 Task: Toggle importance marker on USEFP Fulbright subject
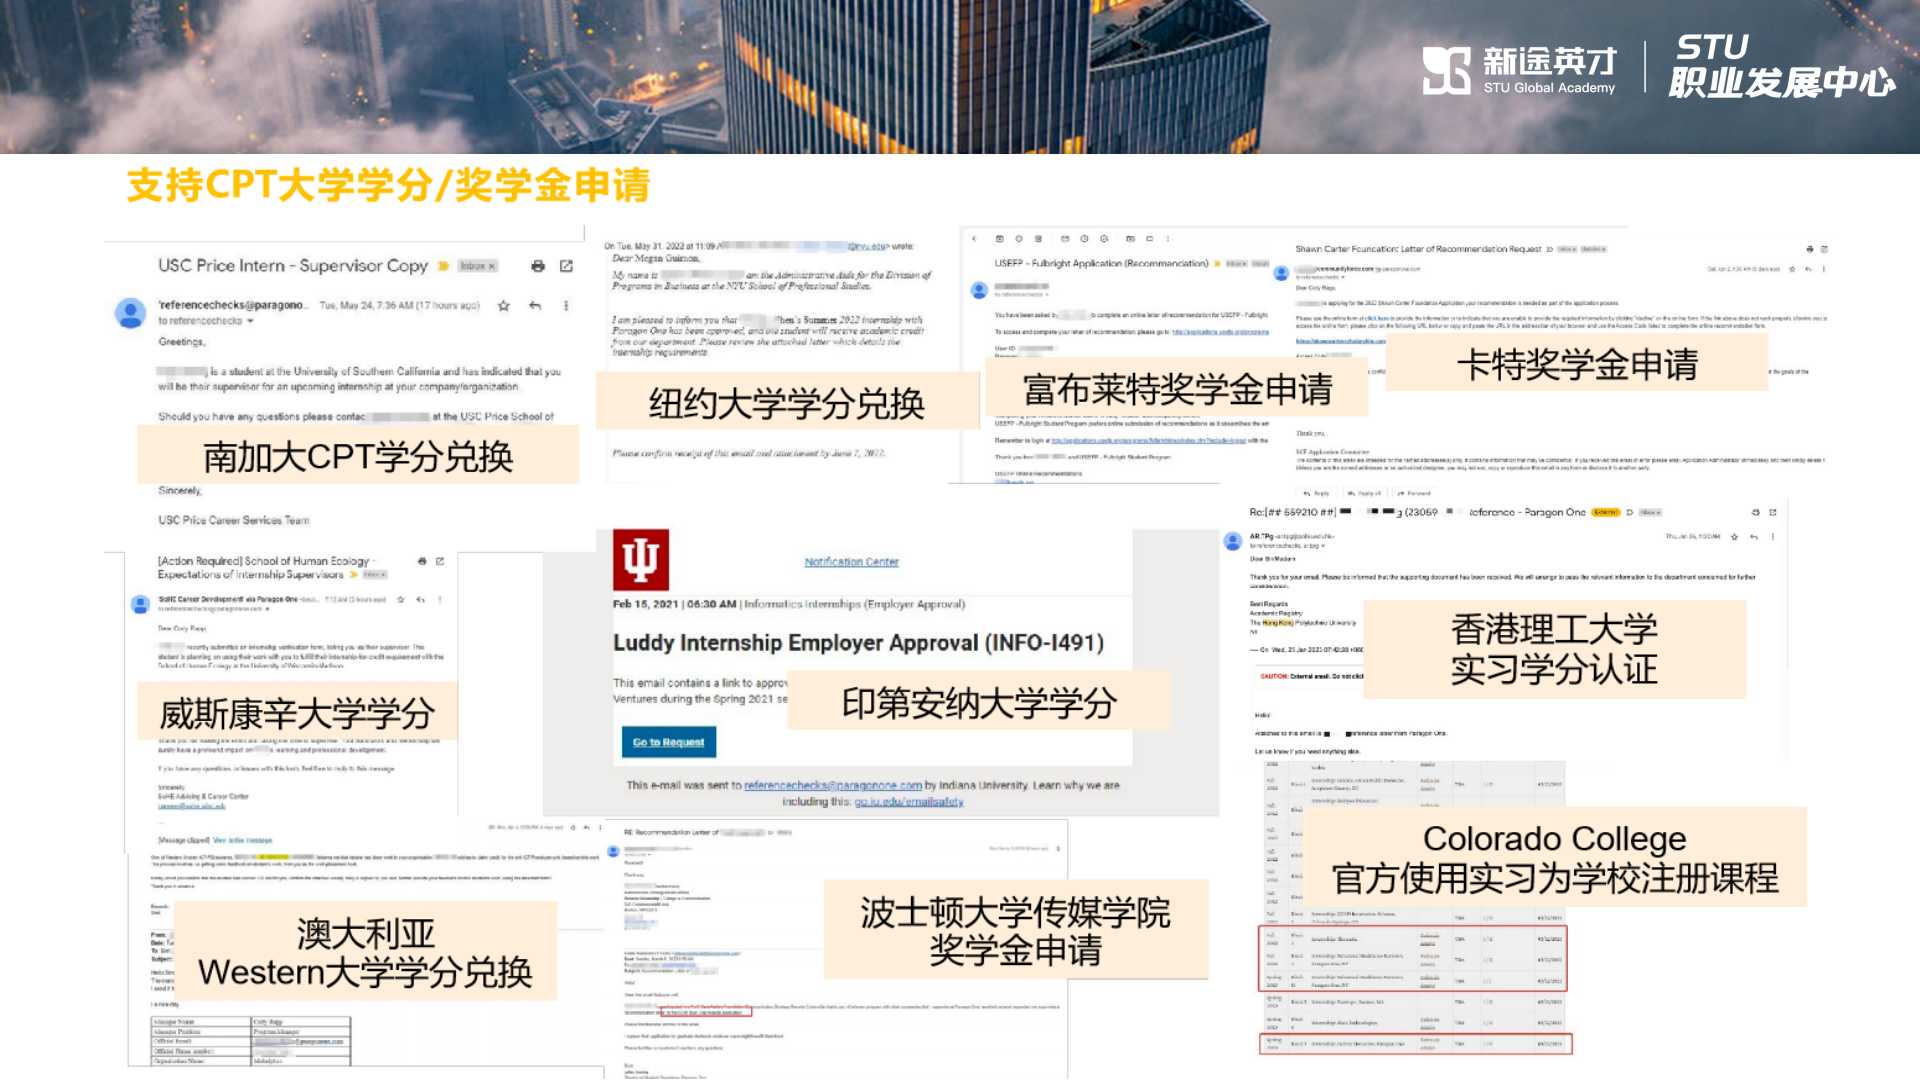[1217, 264]
